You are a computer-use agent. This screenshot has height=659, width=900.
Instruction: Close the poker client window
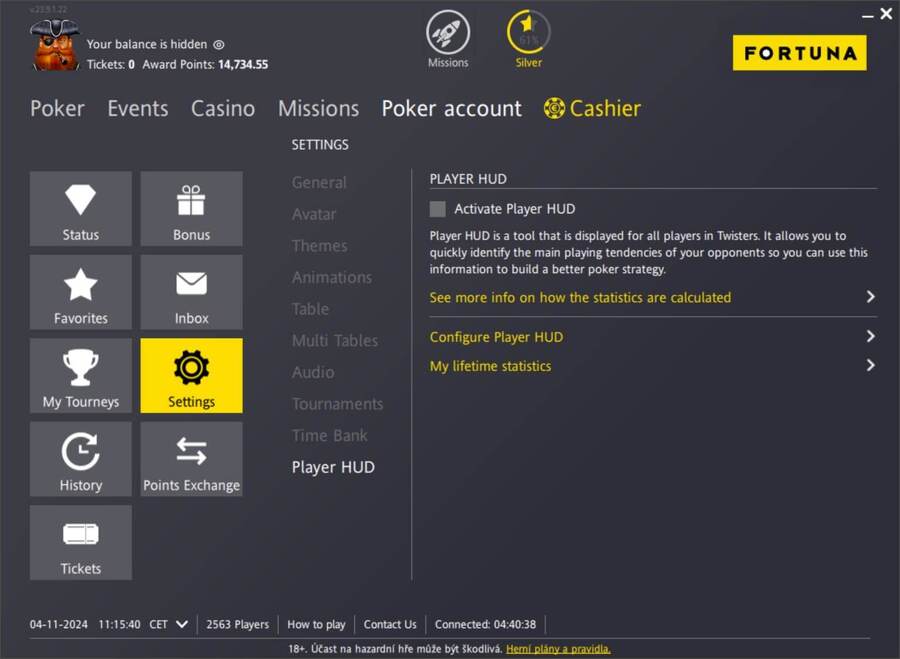[886, 14]
